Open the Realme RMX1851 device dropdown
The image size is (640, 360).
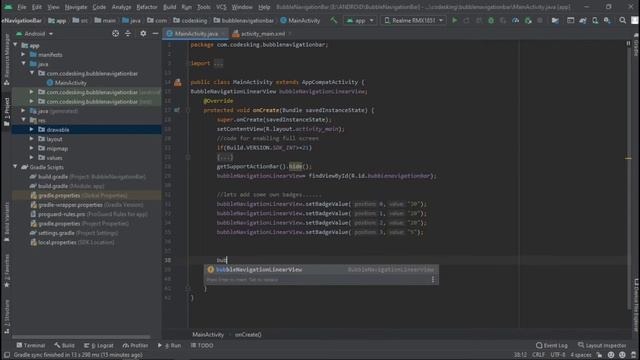(413, 20)
